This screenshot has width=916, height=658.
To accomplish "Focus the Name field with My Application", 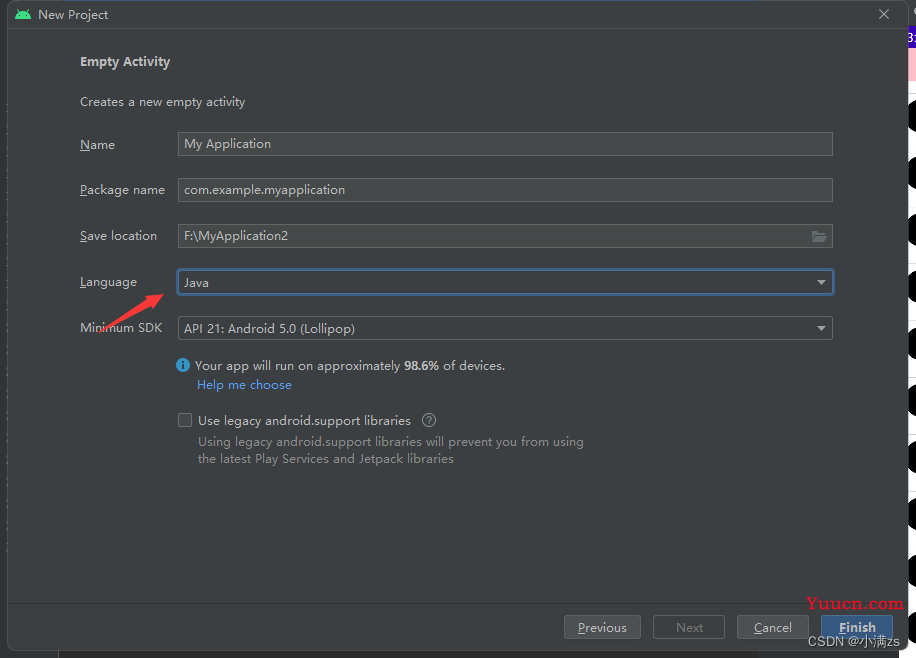I will (x=505, y=144).
